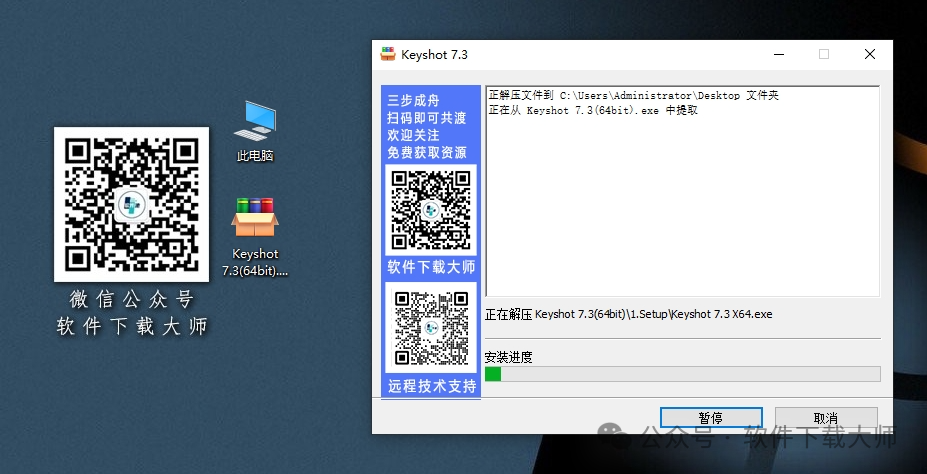Click the QR code above 软件下载大师 in the installer sidebar
The image size is (927, 474).
tap(431, 210)
